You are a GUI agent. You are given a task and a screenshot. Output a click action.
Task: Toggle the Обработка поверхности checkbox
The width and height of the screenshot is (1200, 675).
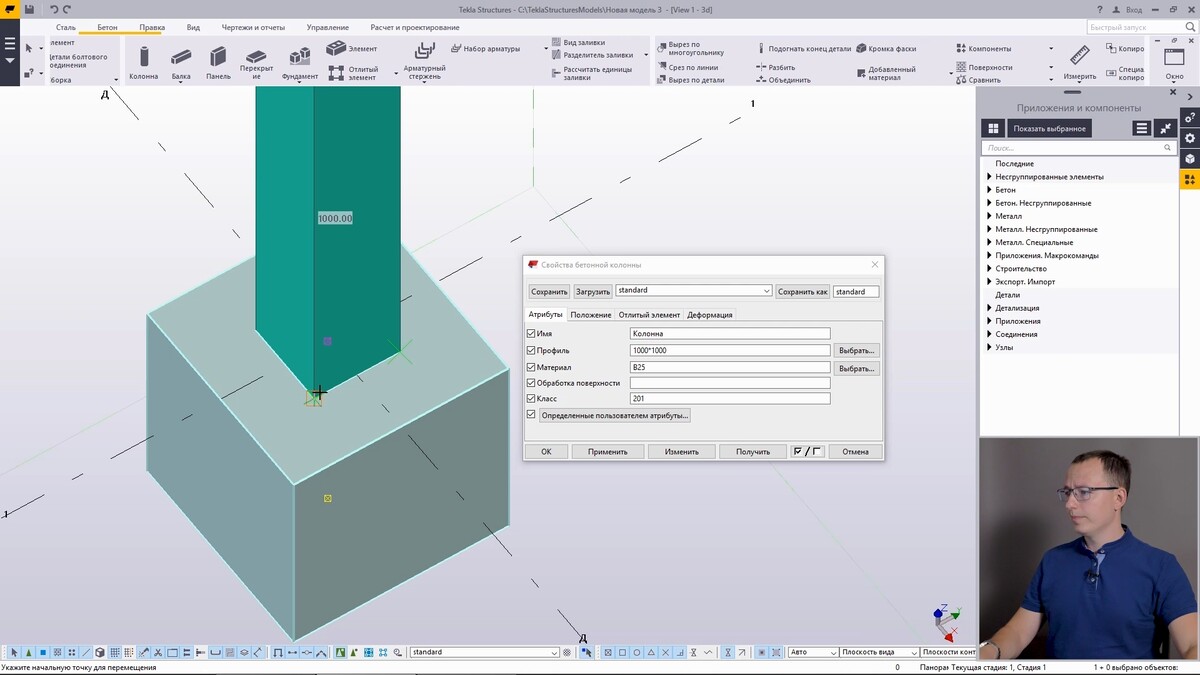tap(531, 383)
